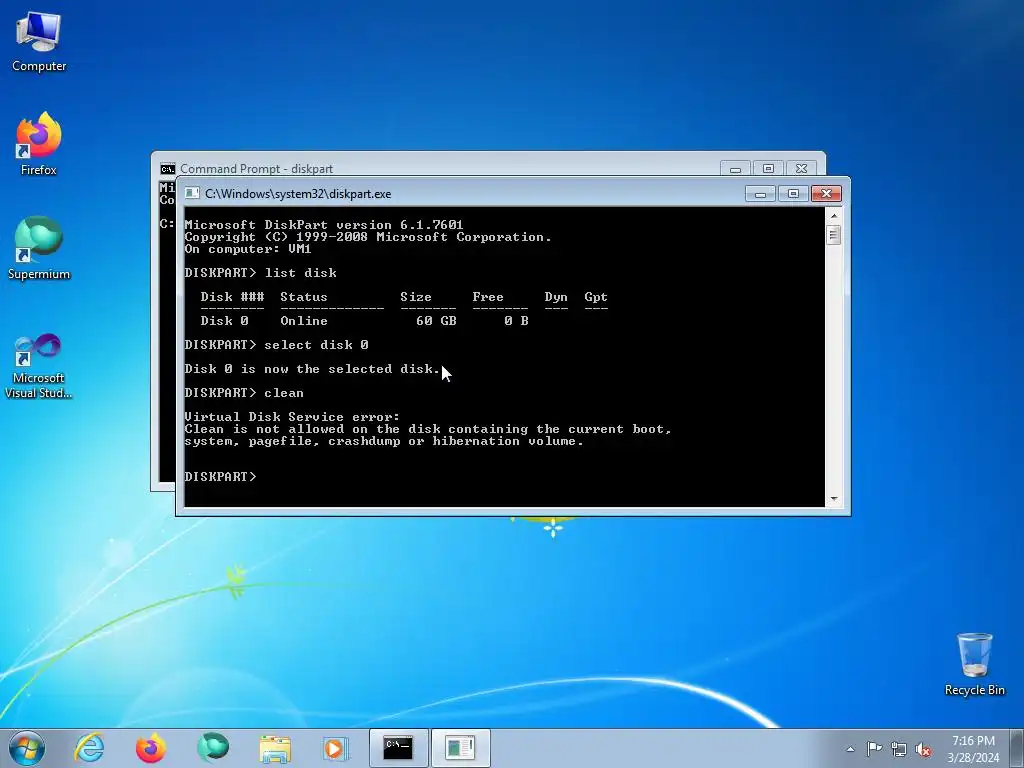The image size is (1024, 768).
Task: Minimize the diskpart.exe window
Action: (x=760, y=194)
